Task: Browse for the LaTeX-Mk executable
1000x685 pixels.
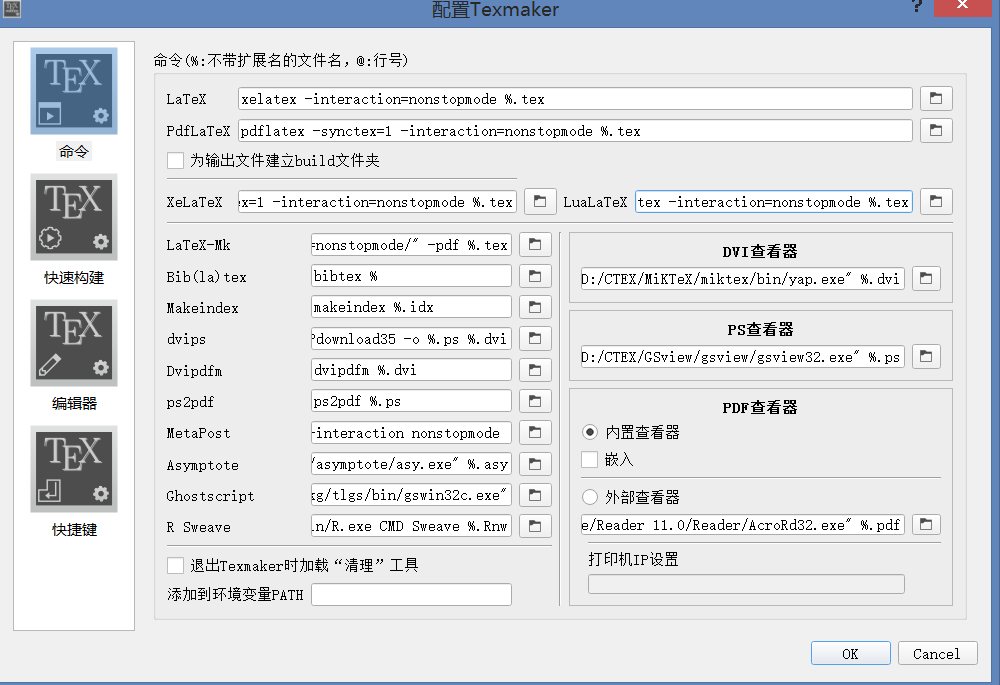Action: point(535,244)
